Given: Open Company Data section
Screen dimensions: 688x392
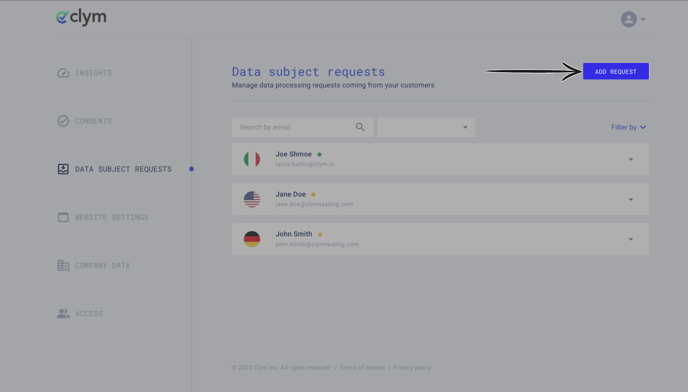Looking at the screenshot, I should click(102, 265).
